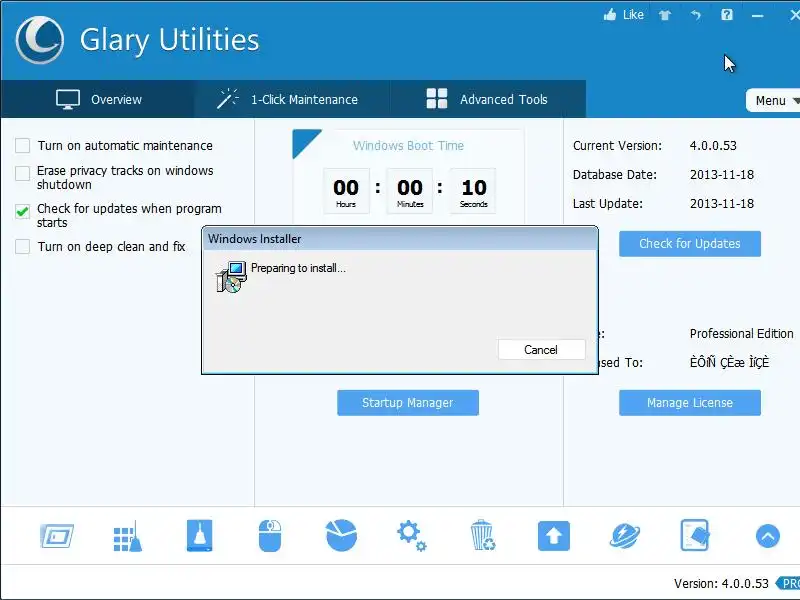Click the status bar Version: 4.0.0.53 text
This screenshot has width=800, height=600.
[x=721, y=584]
